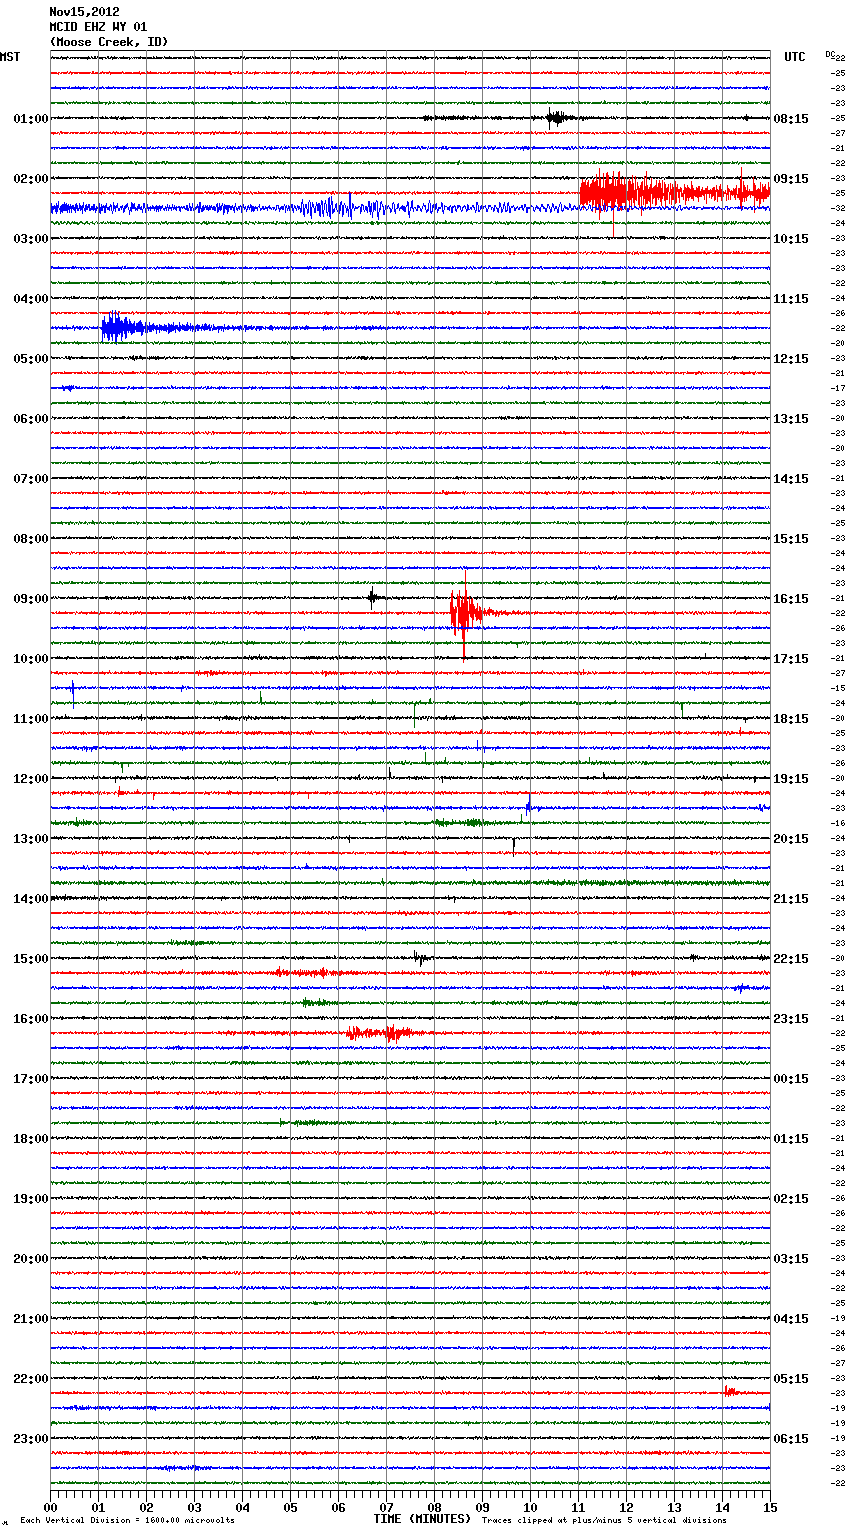The width and height of the screenshot is (850, 1534).
Task: Click the (Moose Creek, ID) location label
Action: click(x=109, y=42)
